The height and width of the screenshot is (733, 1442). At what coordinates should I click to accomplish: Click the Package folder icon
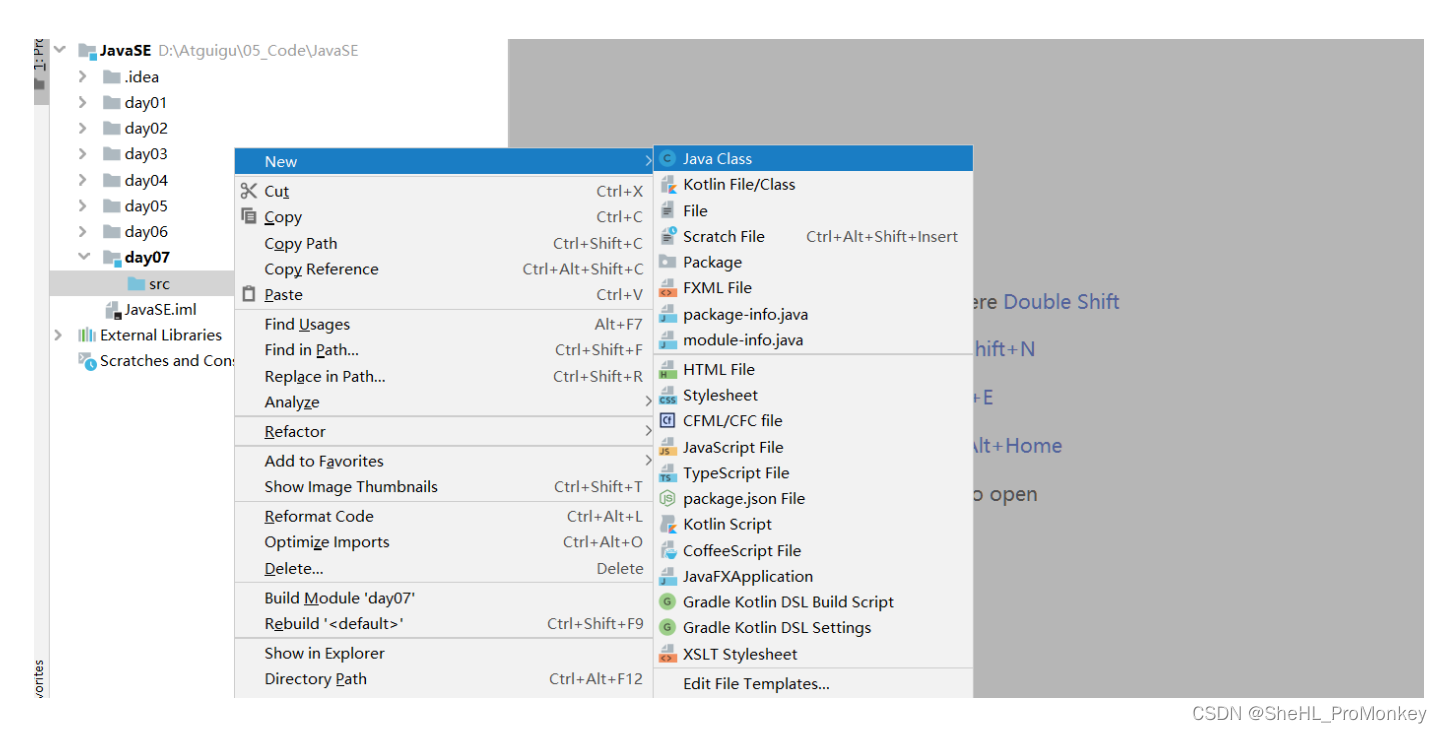tap(667, 262)
